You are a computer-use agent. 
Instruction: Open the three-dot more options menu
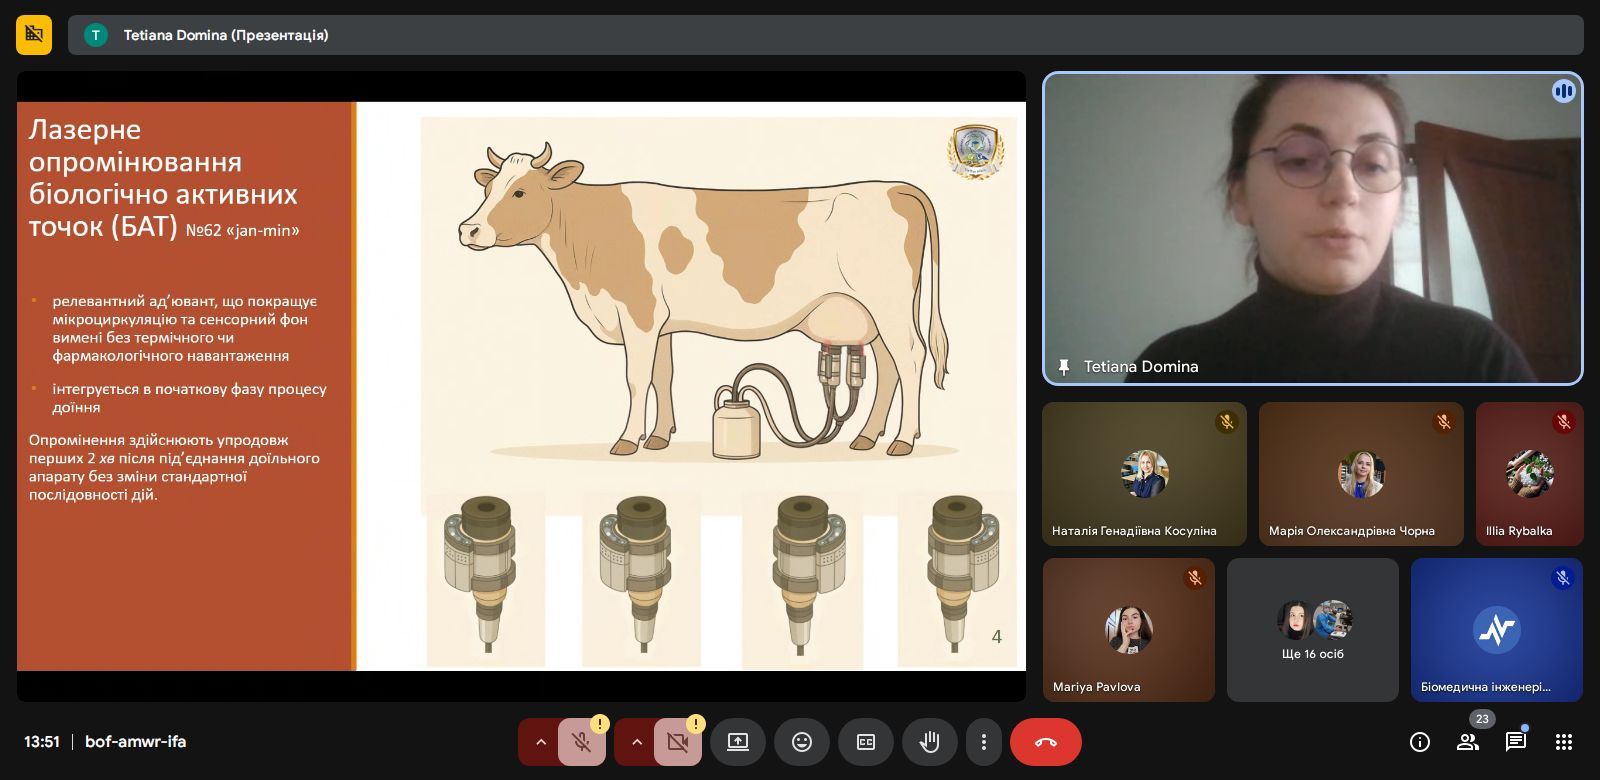pos(984,742)
